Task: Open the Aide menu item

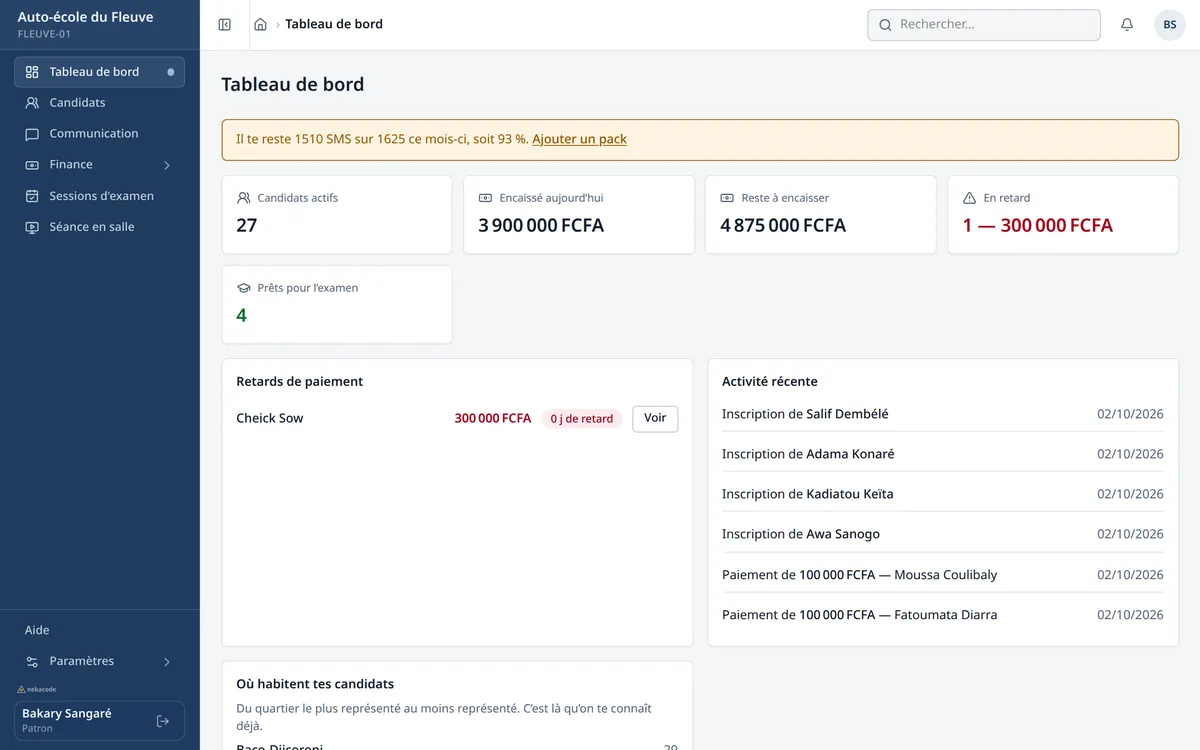Action: click(100, 630)
